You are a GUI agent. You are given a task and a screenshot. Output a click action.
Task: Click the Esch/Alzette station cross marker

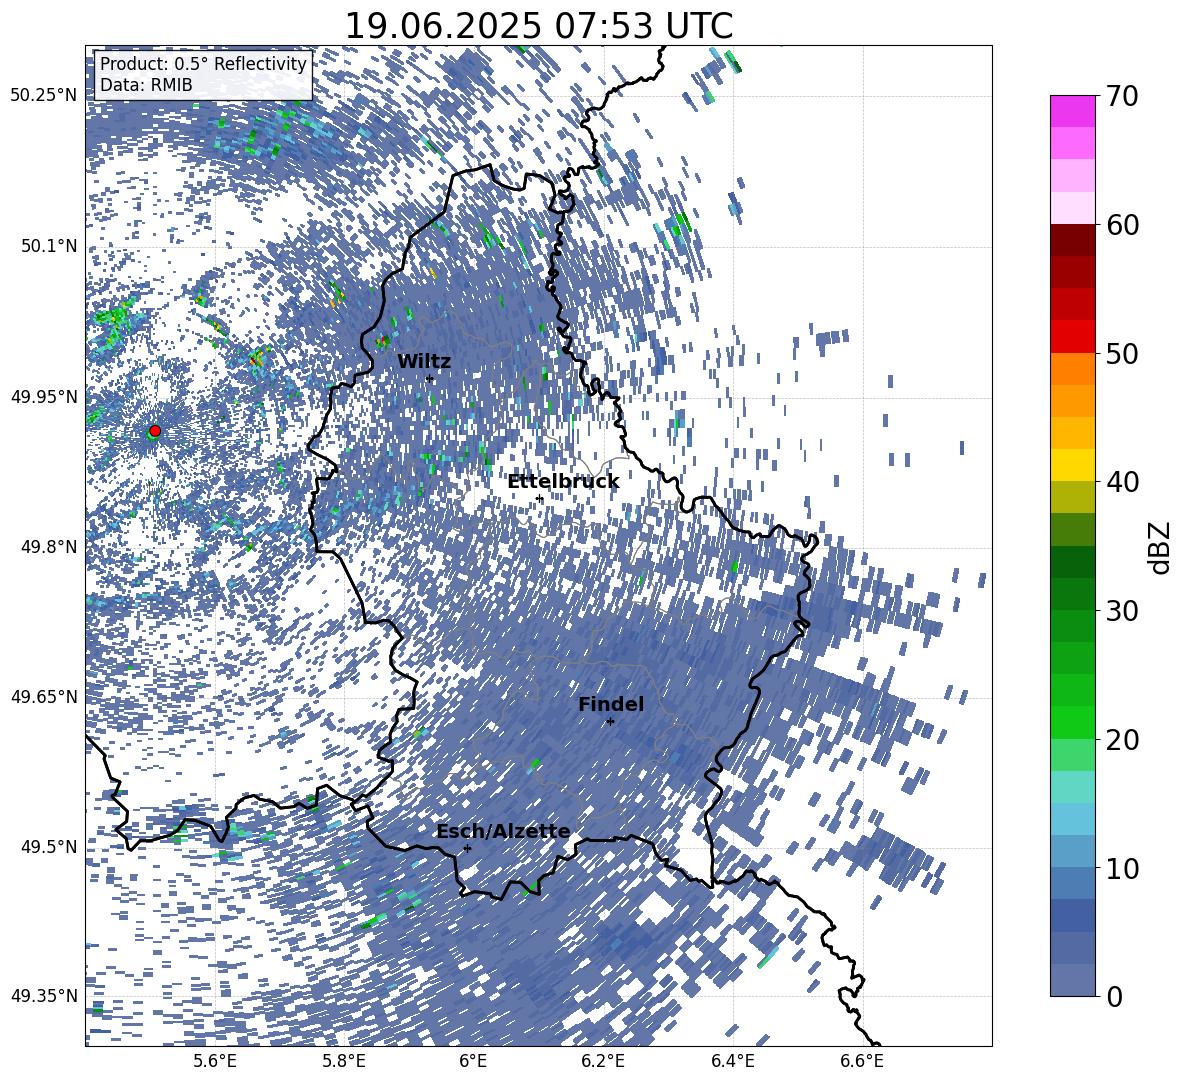point(467,848)
